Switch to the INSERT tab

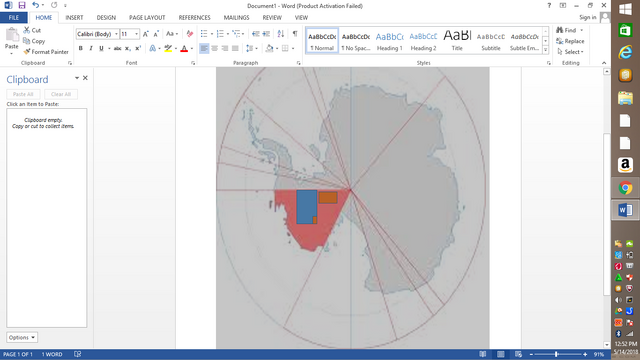tap(74, 18)
